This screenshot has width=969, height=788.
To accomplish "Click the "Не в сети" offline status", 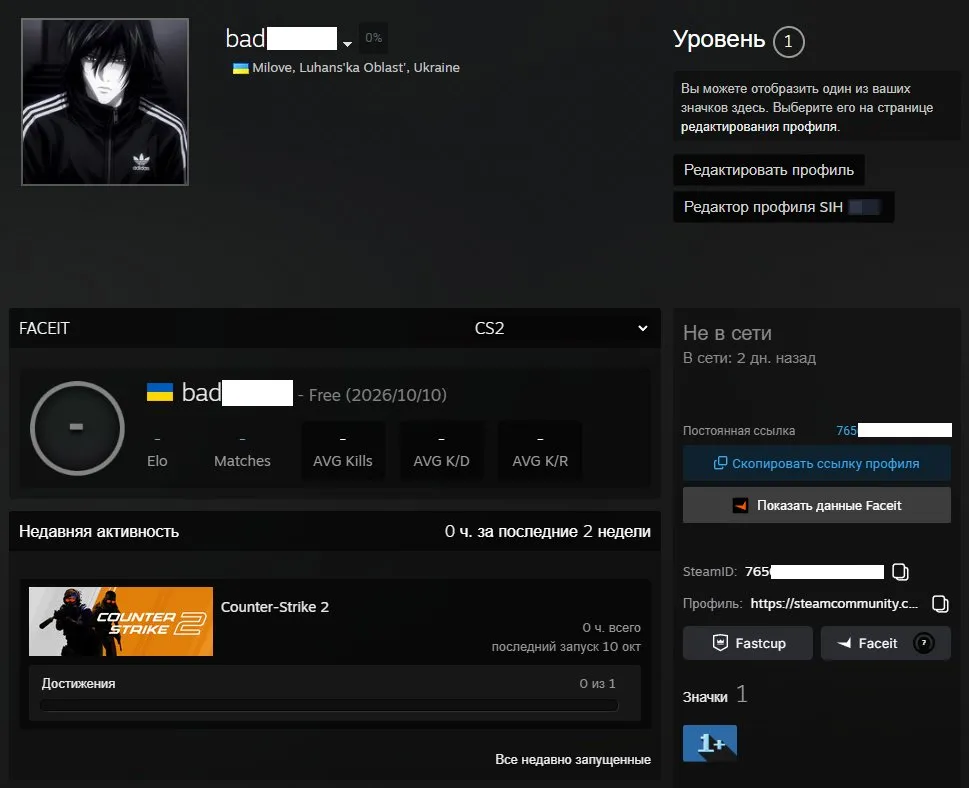I will [727, 333].
